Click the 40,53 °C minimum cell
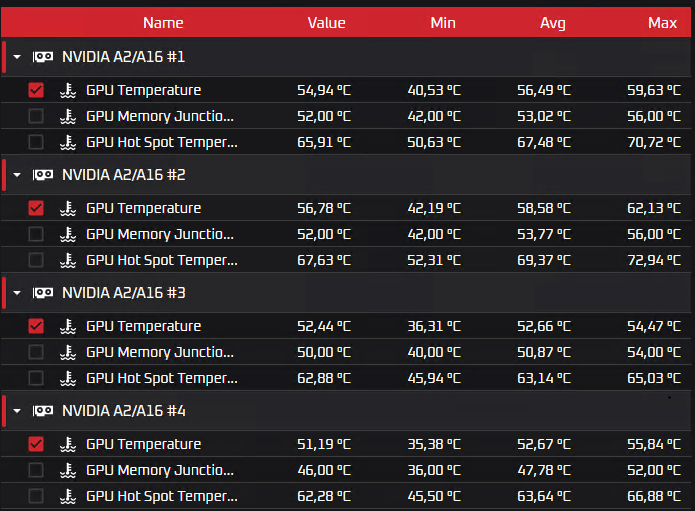The height and width of the screenshot is (511, 695). click(x=434, y=90)
